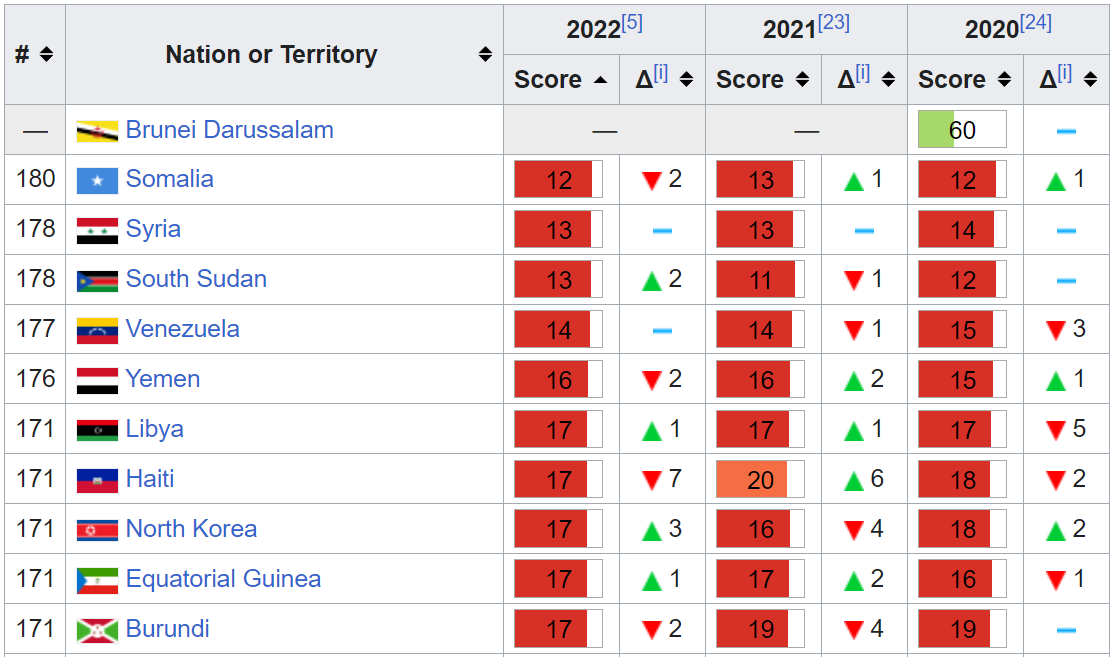Viewport: 1114px width, 657px height.
Task: Click the Equatorial Guinea flag icon
Action: coord(97,580)
